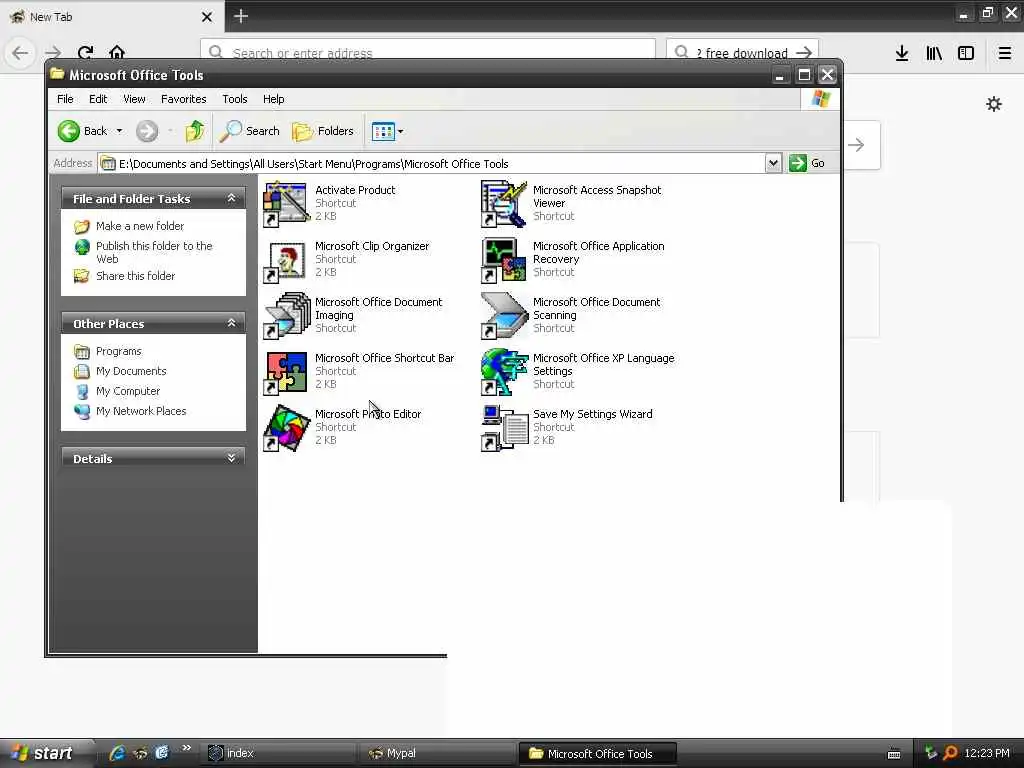Show hidden Quick Launch icons chevron

pos(187,748)
